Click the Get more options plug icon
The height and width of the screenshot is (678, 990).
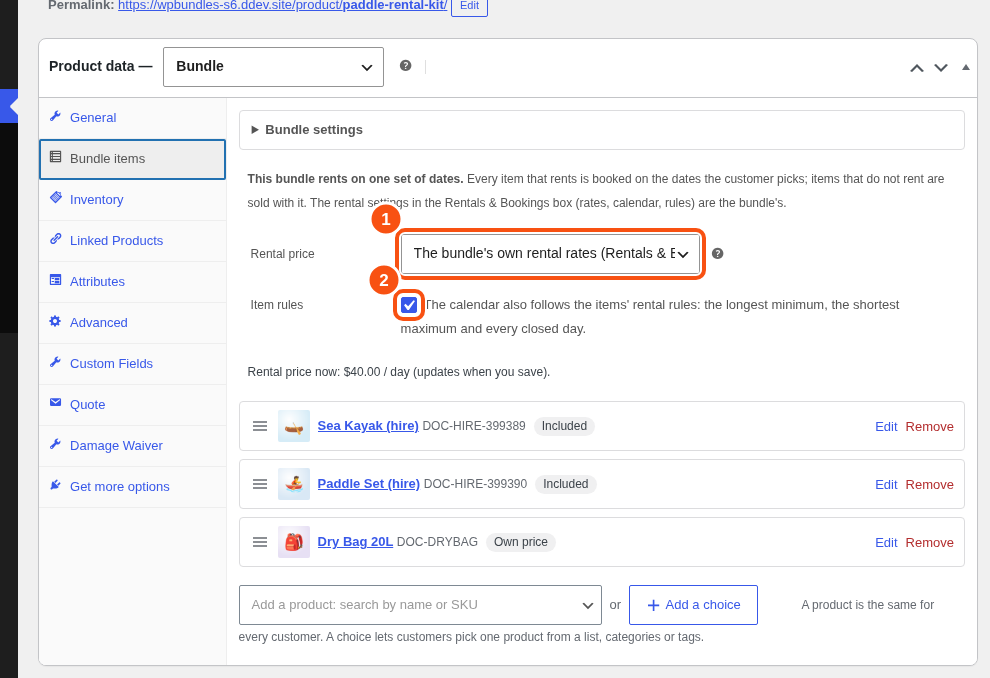click(x=56, y=485)
